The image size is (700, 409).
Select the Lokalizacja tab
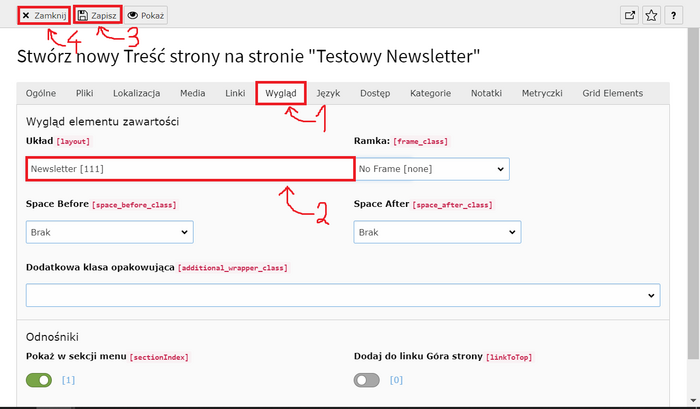pos(136,93)
